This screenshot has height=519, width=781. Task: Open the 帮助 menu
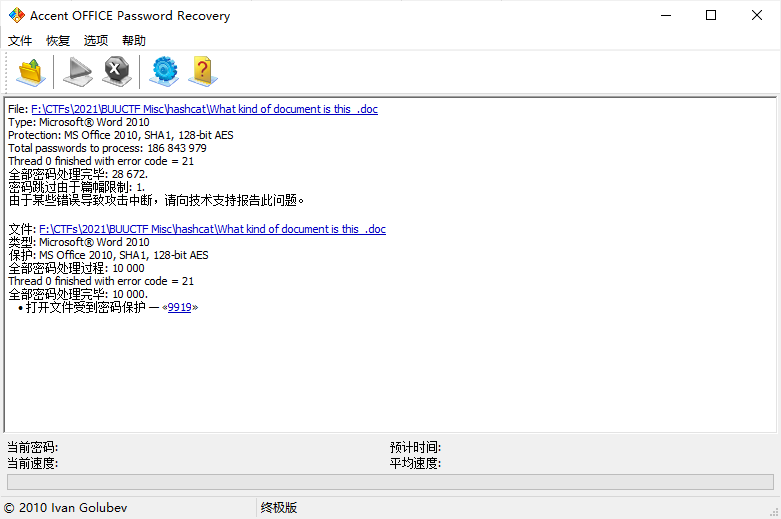[x=134, y=41]
